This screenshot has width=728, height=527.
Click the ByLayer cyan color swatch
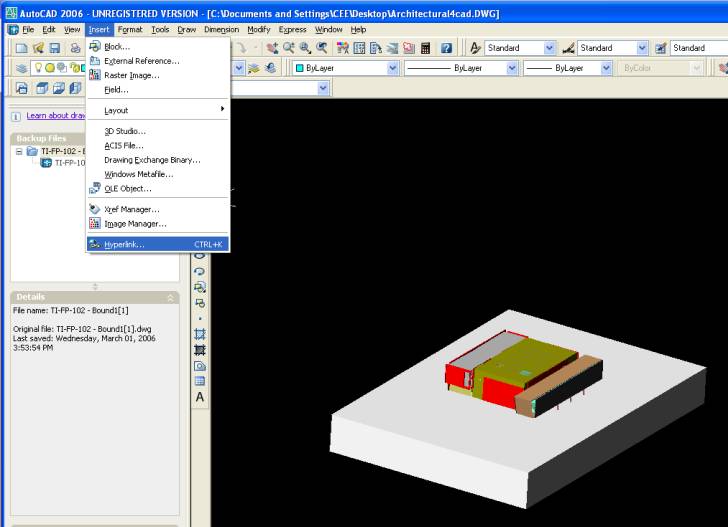[300, 68]
